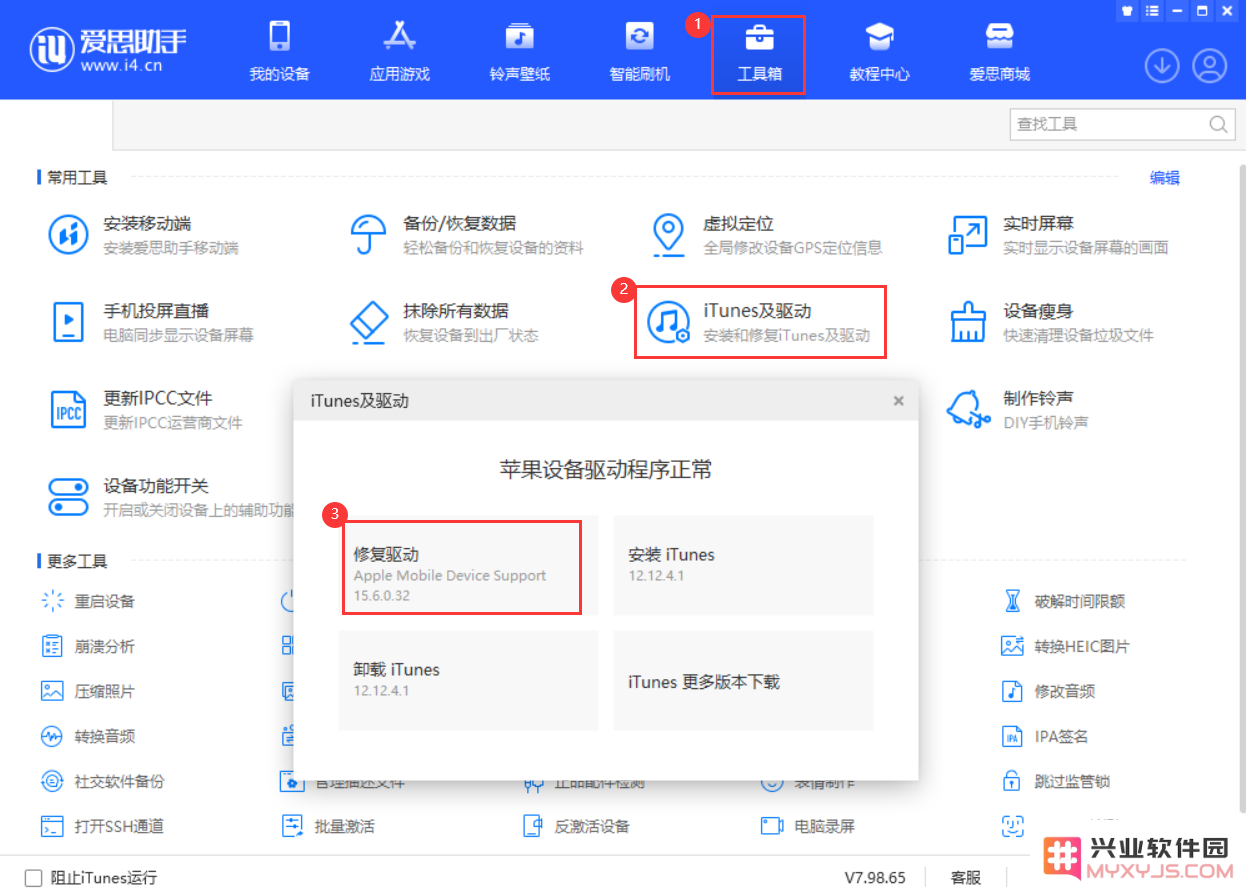Click the 客服 support link
Viewport: 1246px width, 895px height.
pos(966,877)
